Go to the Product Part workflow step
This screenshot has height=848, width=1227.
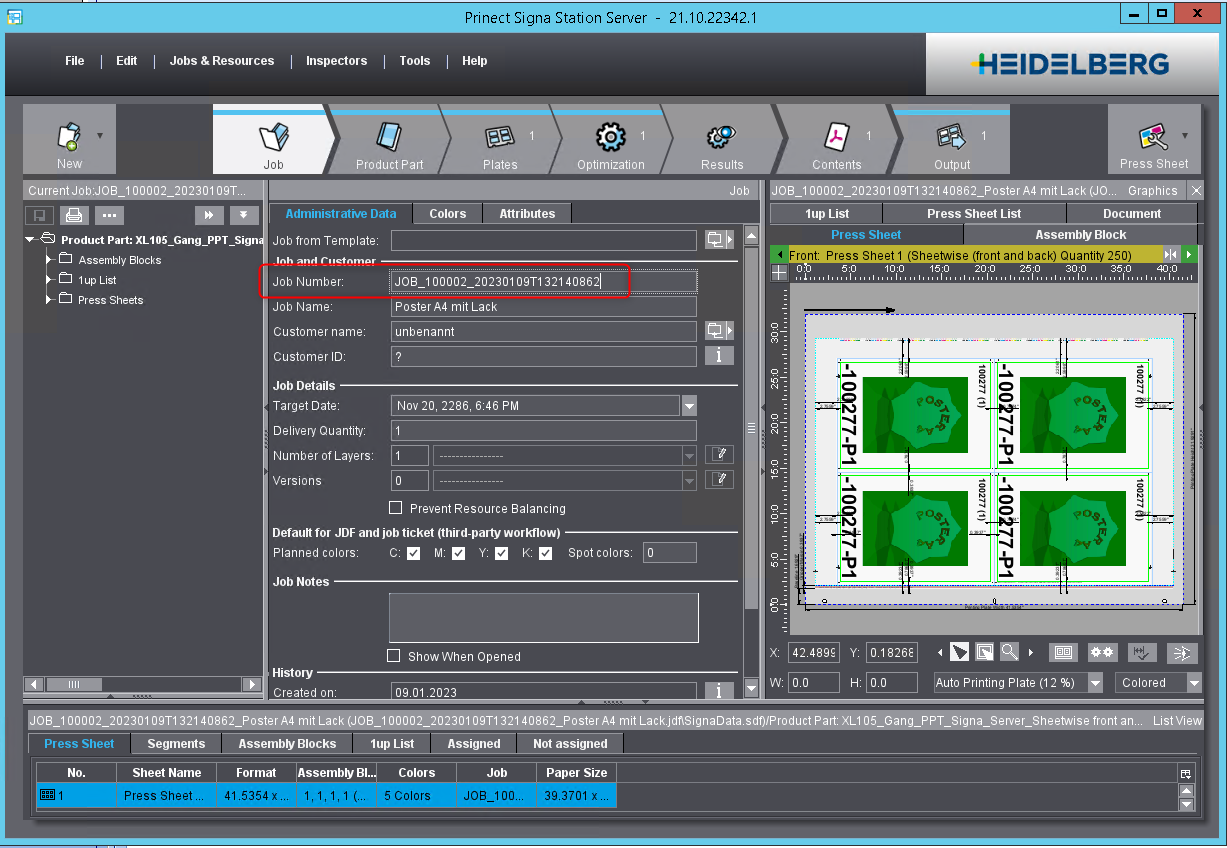pos(389,141)
